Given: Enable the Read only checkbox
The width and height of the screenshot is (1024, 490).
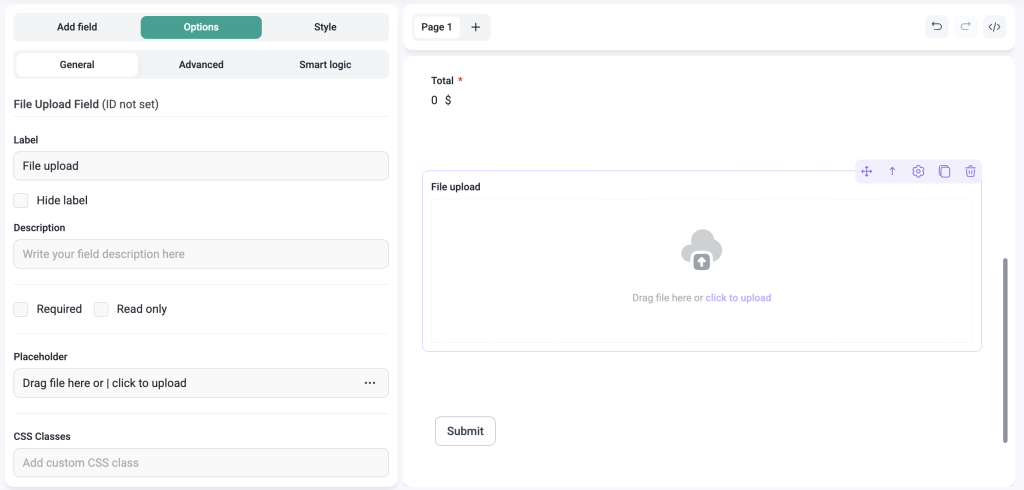Looking at the screenshot, I should [101, 309].
